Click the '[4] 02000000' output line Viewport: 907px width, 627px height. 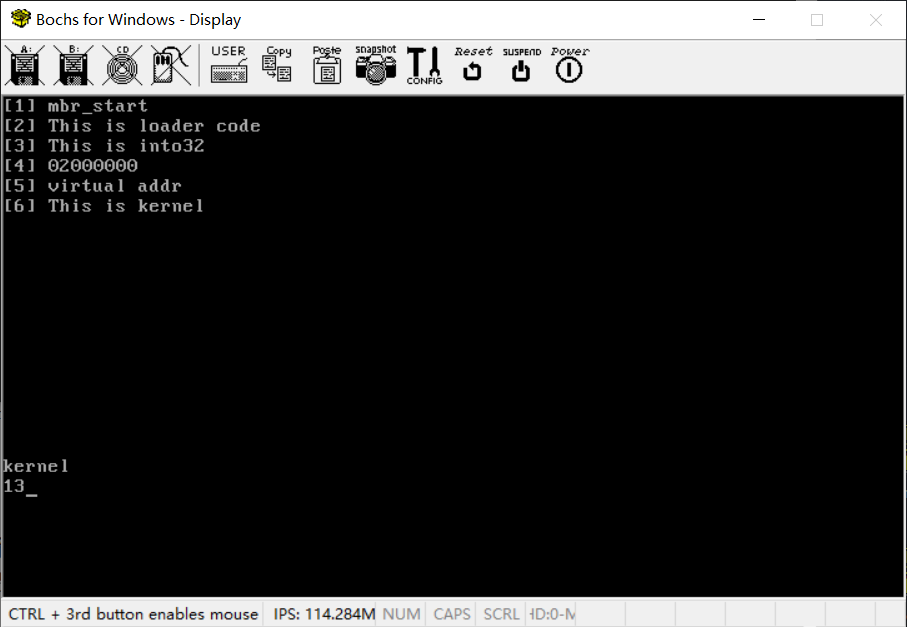click(x=71, y=166)
